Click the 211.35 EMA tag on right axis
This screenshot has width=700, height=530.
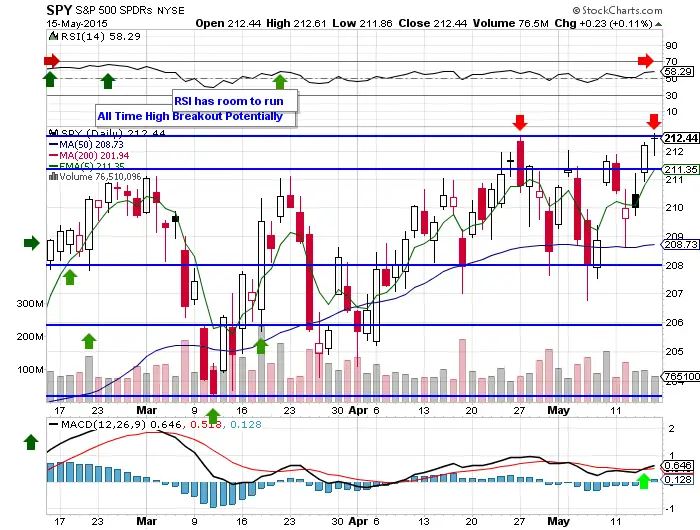pyautogui.click(x=681, y=170)
